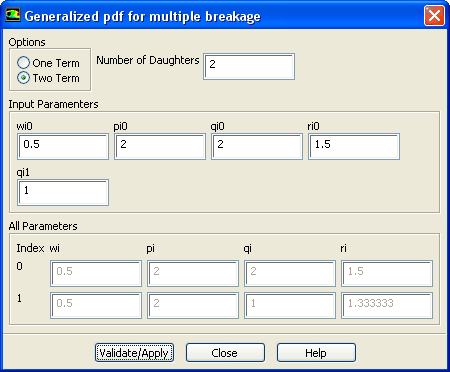Viewport: 450px width, 372px height.
Task: Click the 'Index' column header
Action: tap(30, 248)
